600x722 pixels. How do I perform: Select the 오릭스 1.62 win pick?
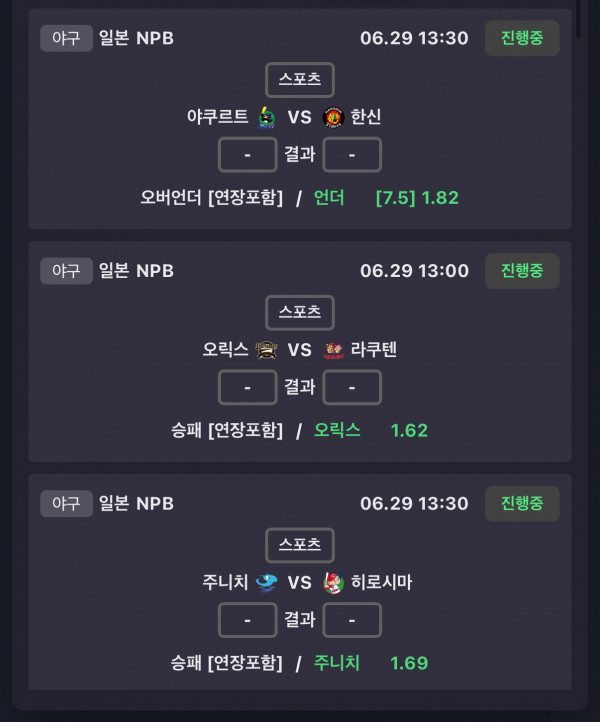pyautogui.click(x=371, y=431)
